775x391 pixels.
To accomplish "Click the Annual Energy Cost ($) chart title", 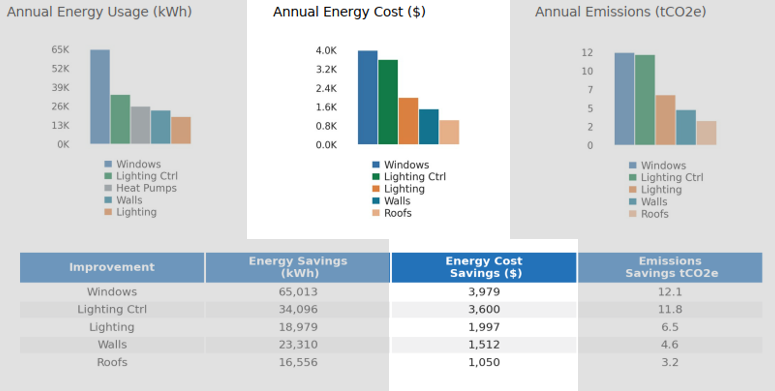I will [349, 12].
